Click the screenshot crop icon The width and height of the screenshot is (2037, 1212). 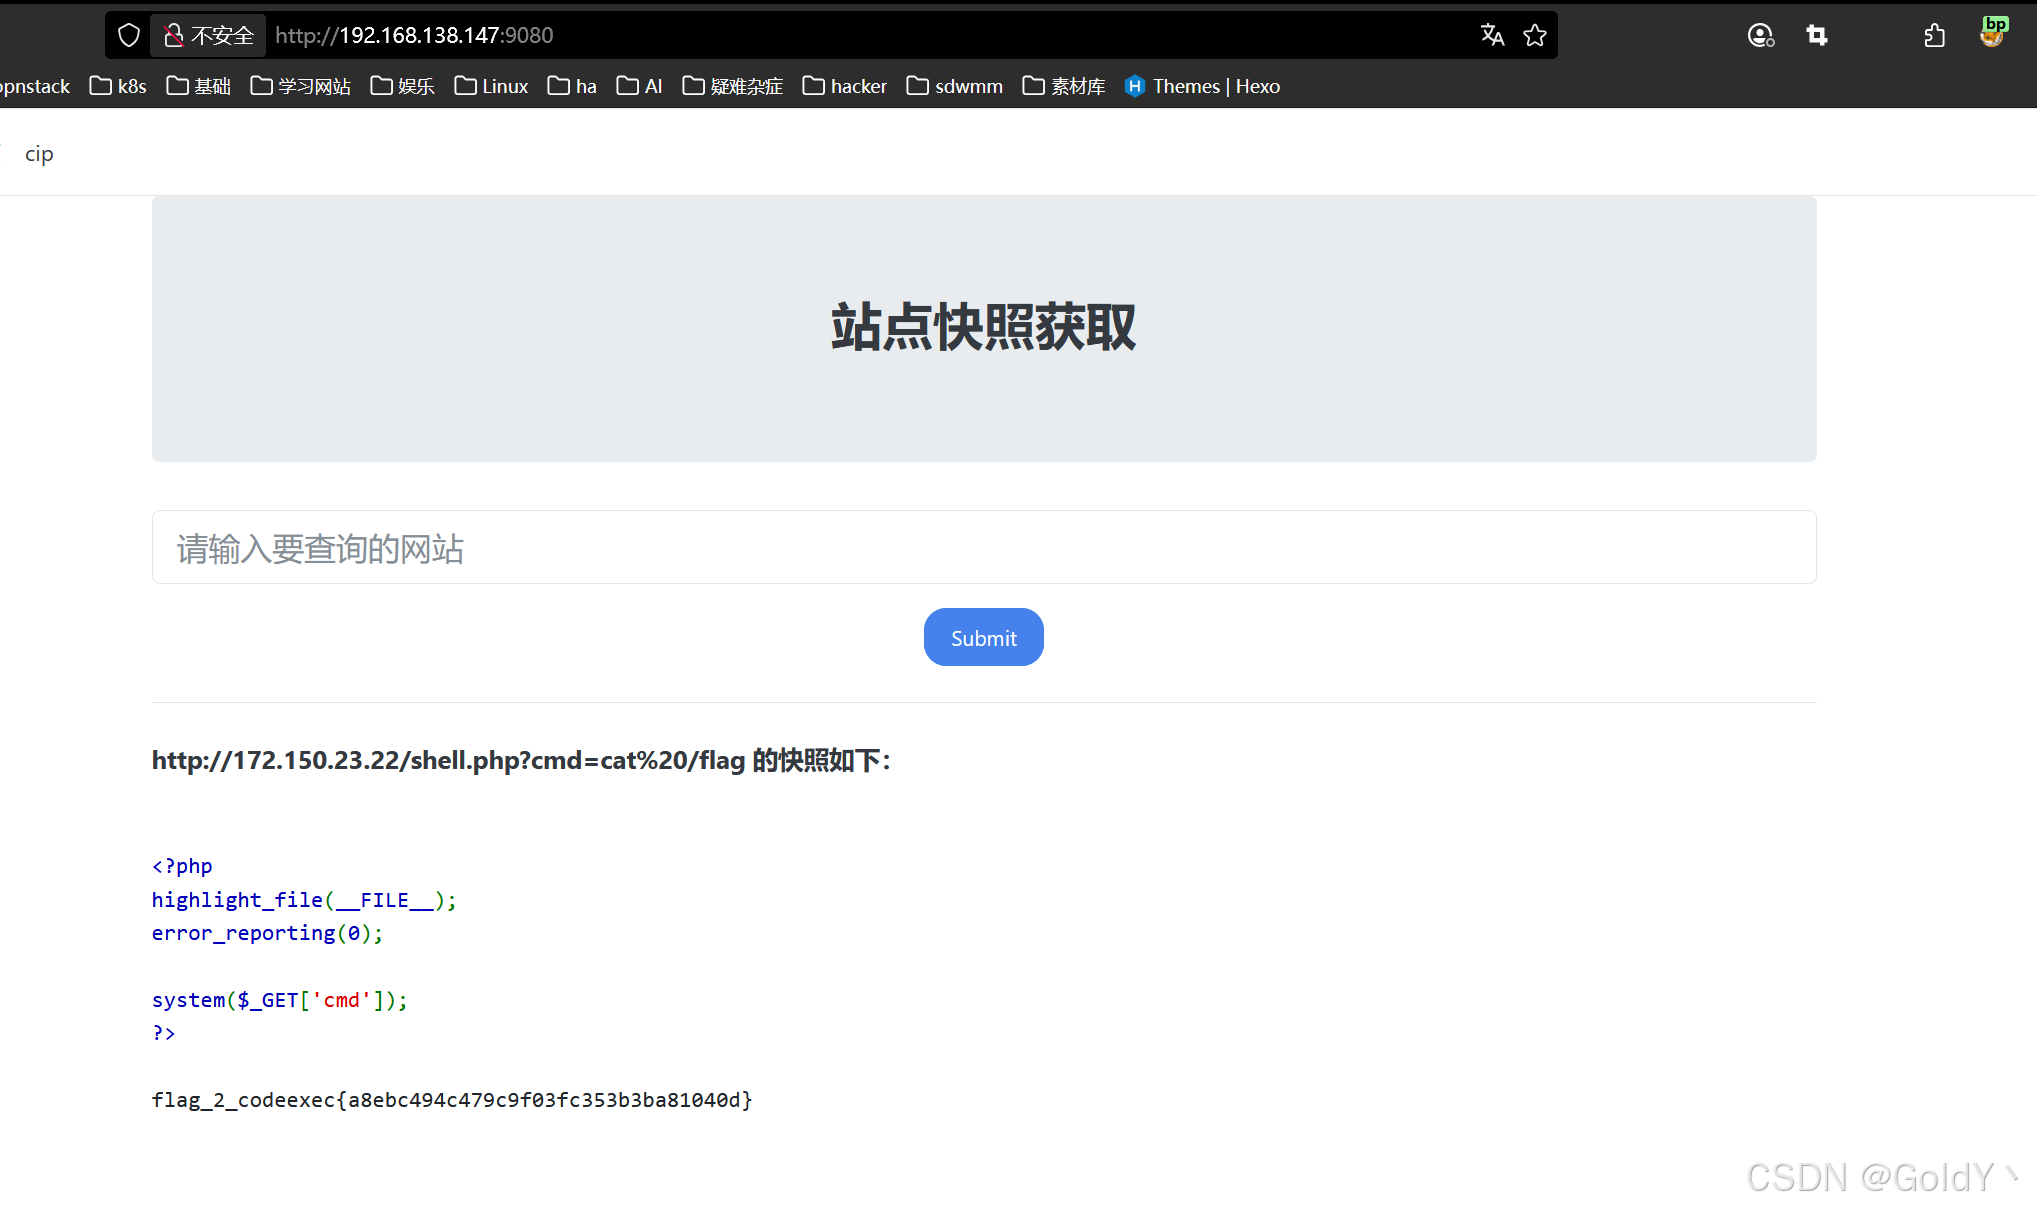(1817, 36)
